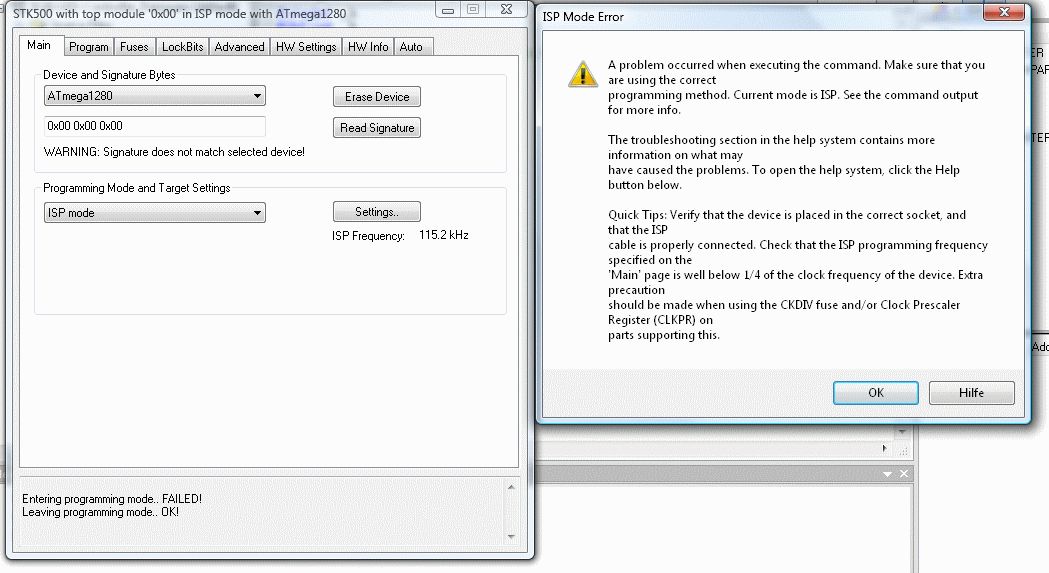Confirm the ISP Mode Error with OK
This screenshot has width=1049, height=573.
tap(875, 393)
